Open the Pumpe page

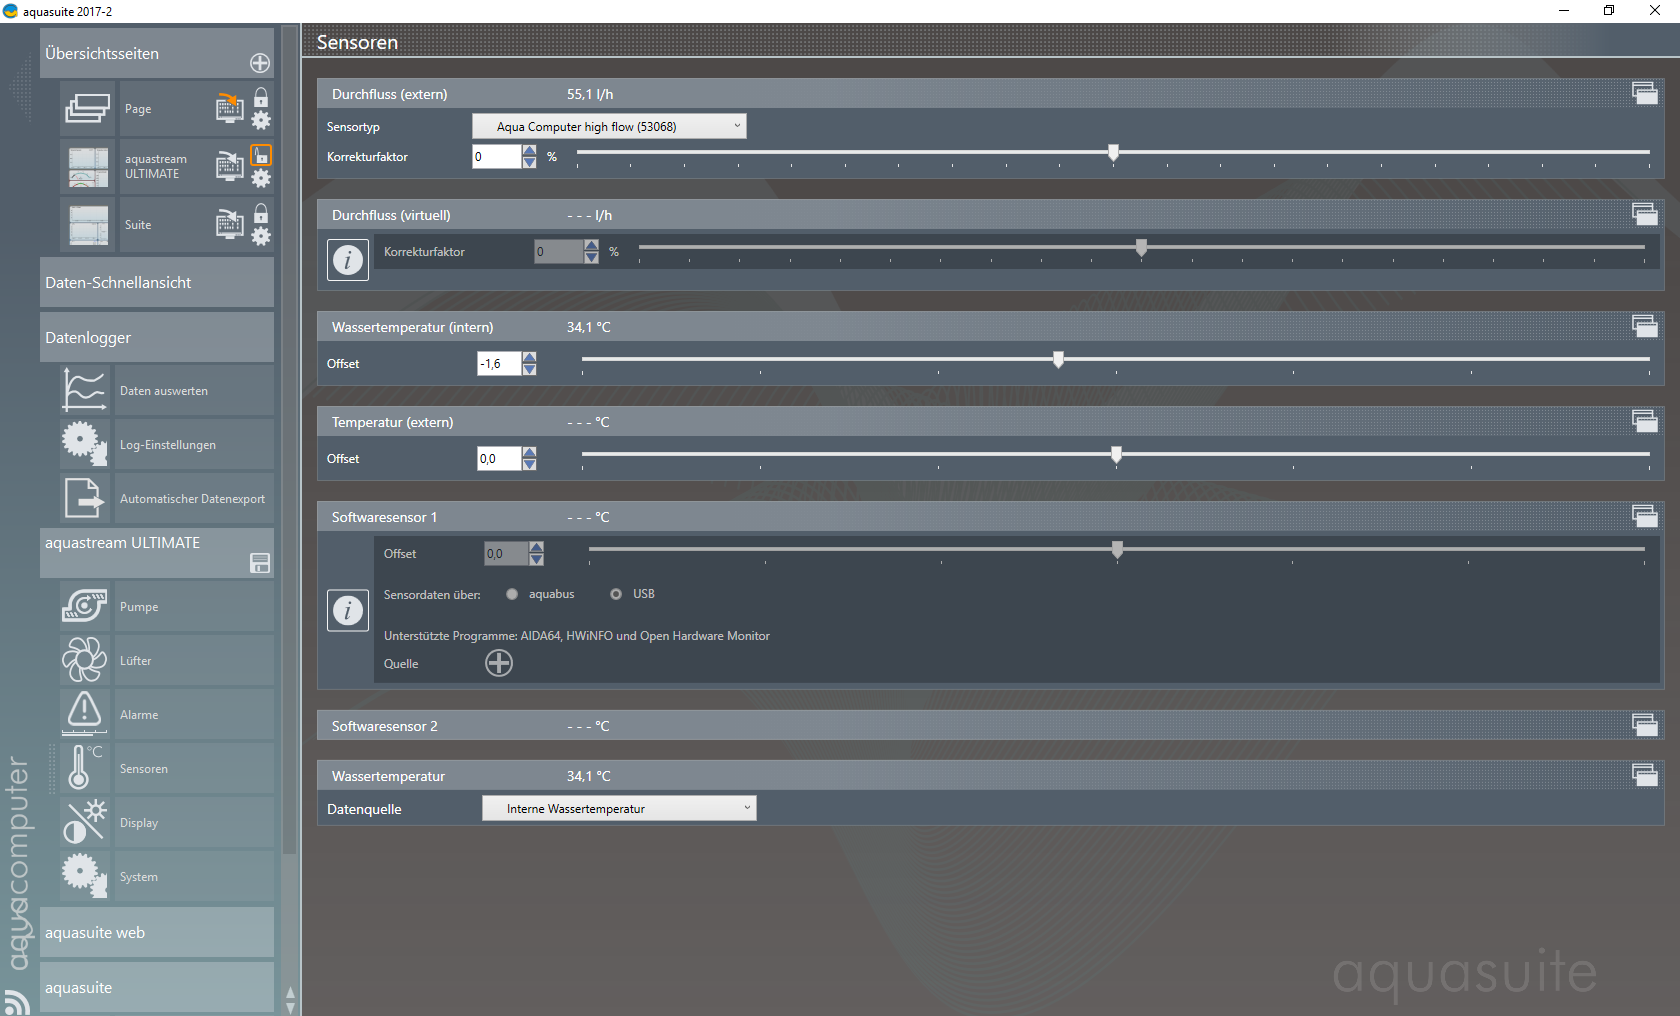coord(167,606)
